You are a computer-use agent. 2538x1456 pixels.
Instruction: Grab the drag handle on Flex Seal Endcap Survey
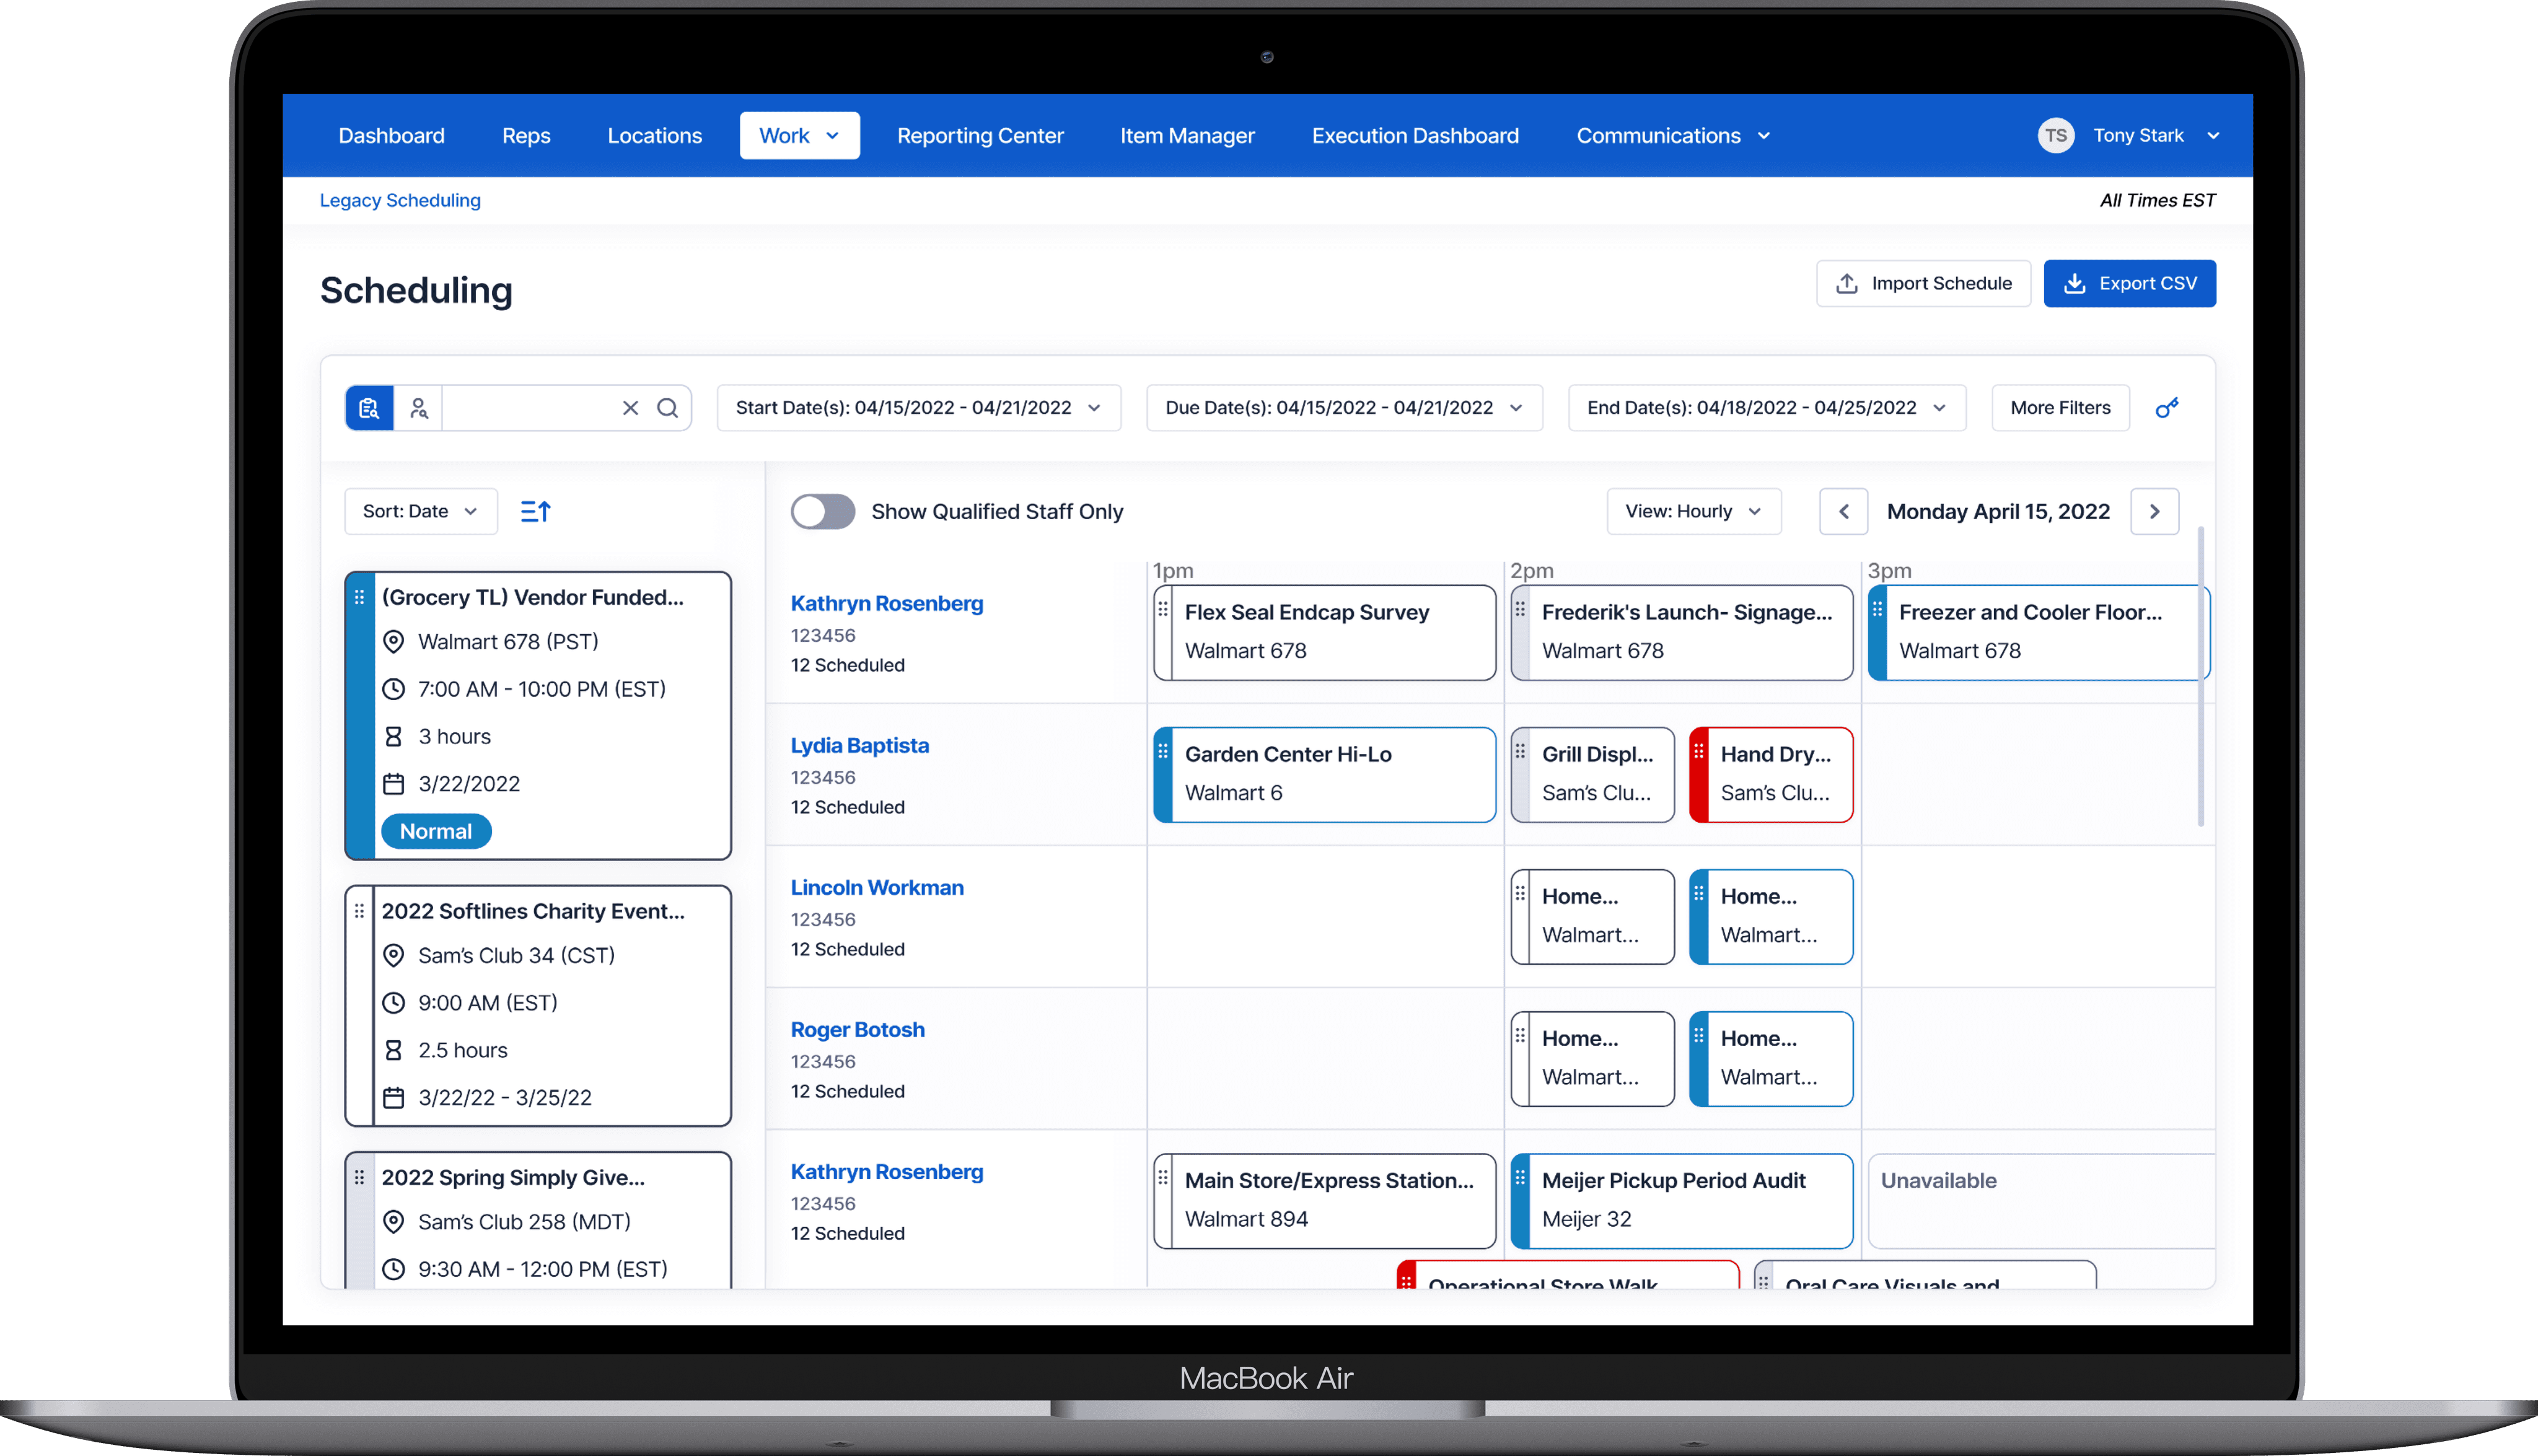1163,610
